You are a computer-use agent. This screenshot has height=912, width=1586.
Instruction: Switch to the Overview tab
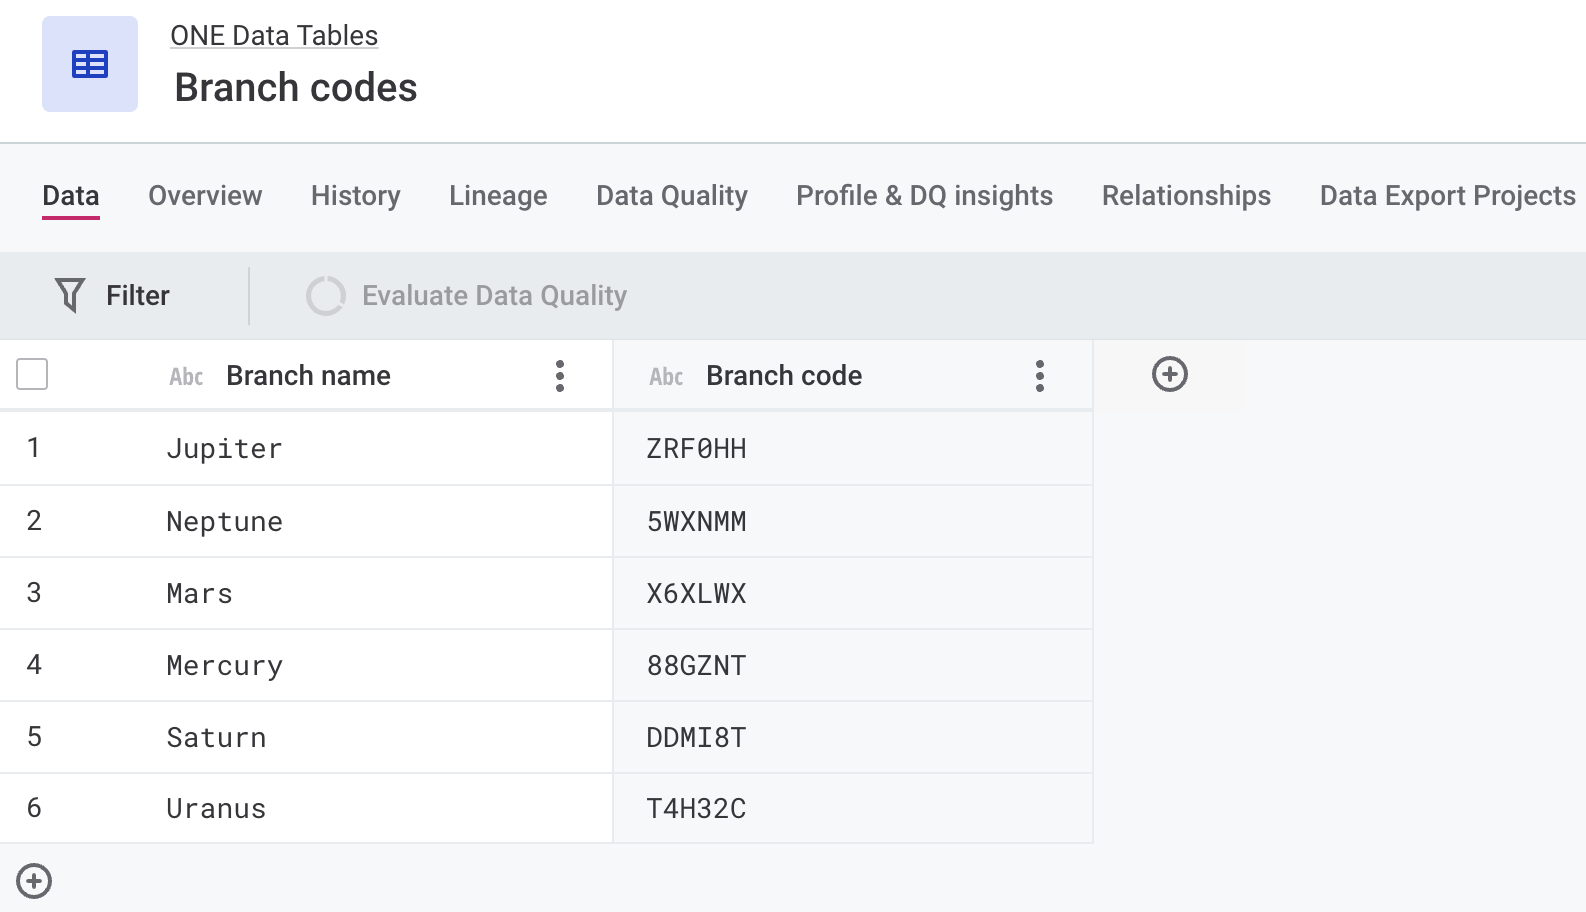(205, 195)
